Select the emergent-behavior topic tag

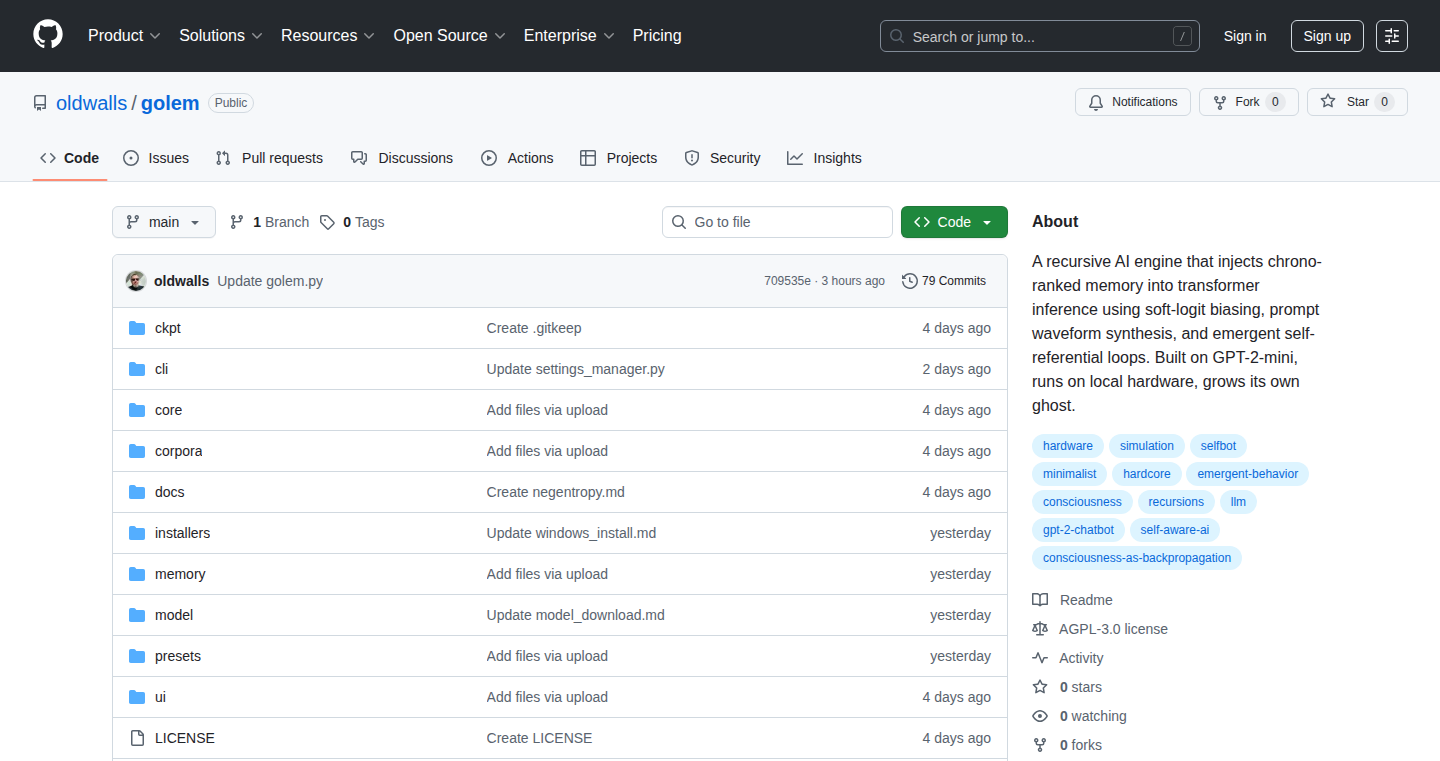click(x=1248, y=474)
